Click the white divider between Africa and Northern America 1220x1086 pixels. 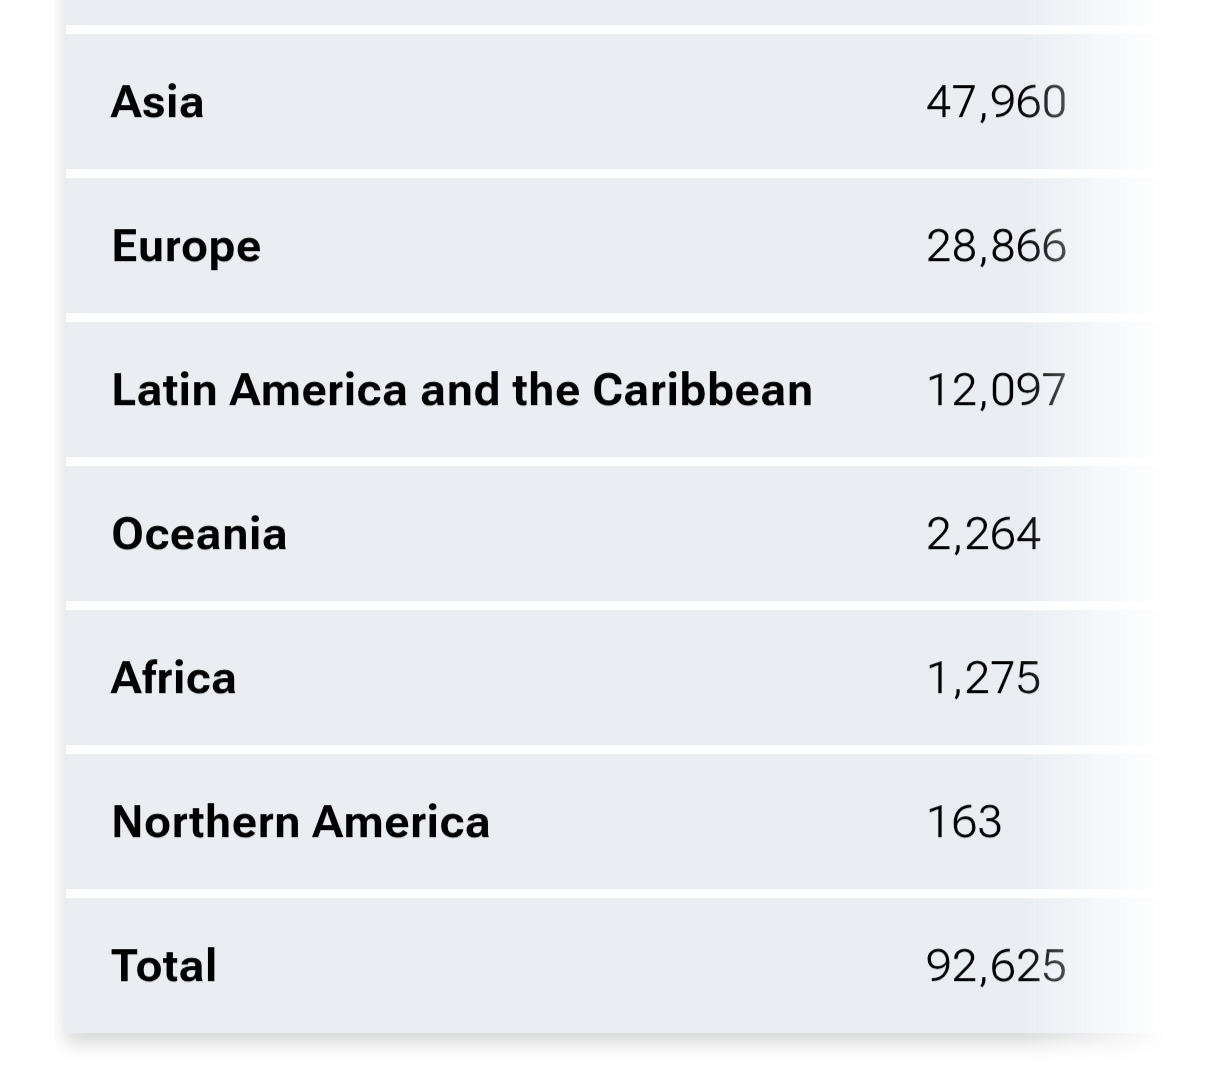point(600,750)
